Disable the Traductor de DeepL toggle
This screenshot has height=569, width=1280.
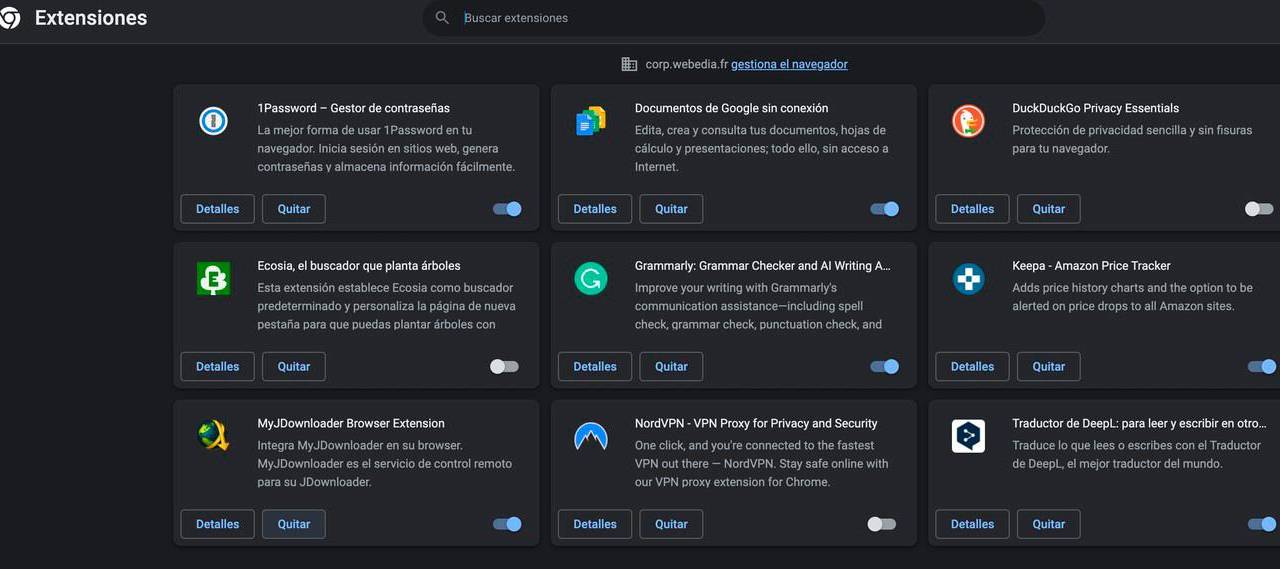1262,524
